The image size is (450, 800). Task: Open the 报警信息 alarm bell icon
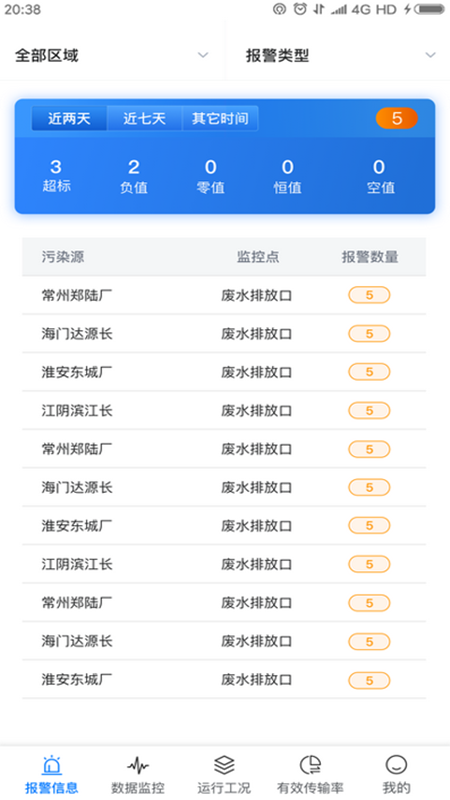52,765
